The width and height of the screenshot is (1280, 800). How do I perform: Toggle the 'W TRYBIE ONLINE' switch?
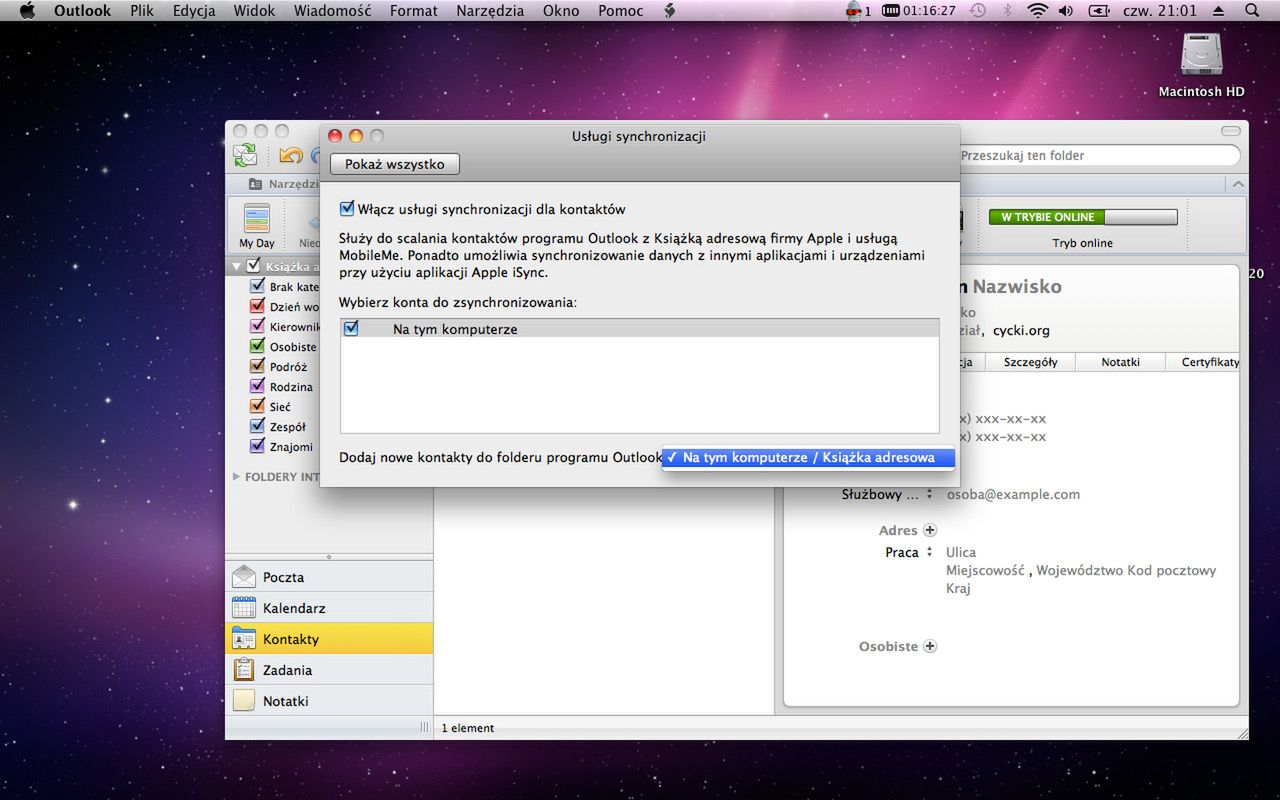[1082, 217]
